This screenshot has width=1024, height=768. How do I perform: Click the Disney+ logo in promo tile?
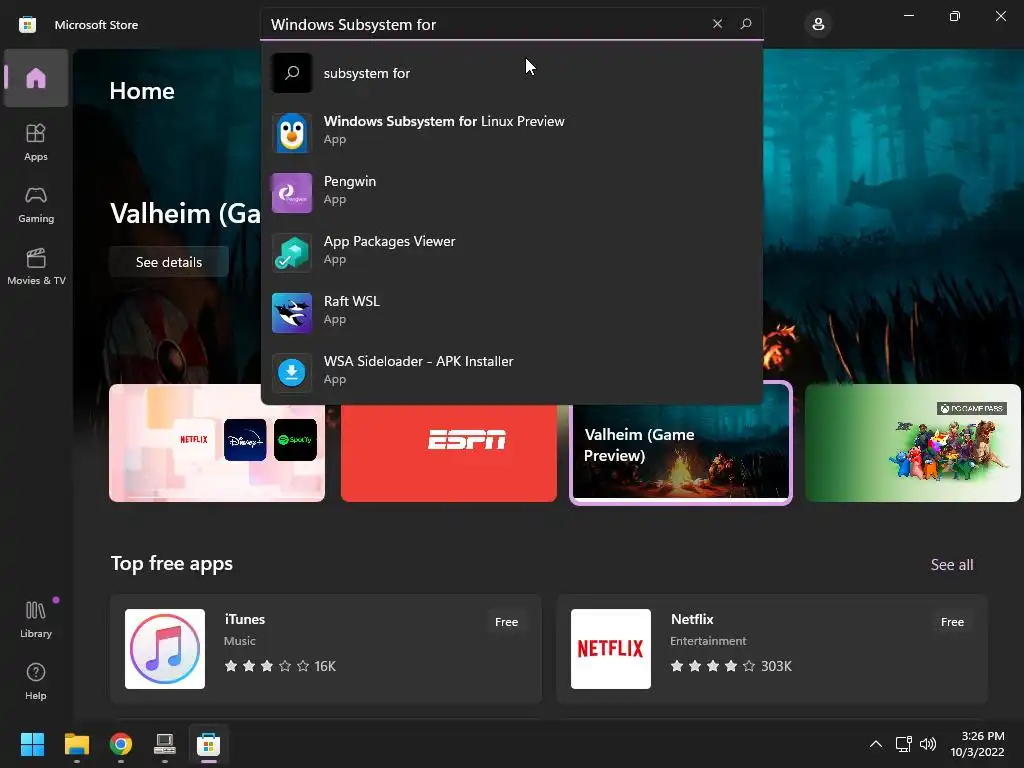pos(245,440)
